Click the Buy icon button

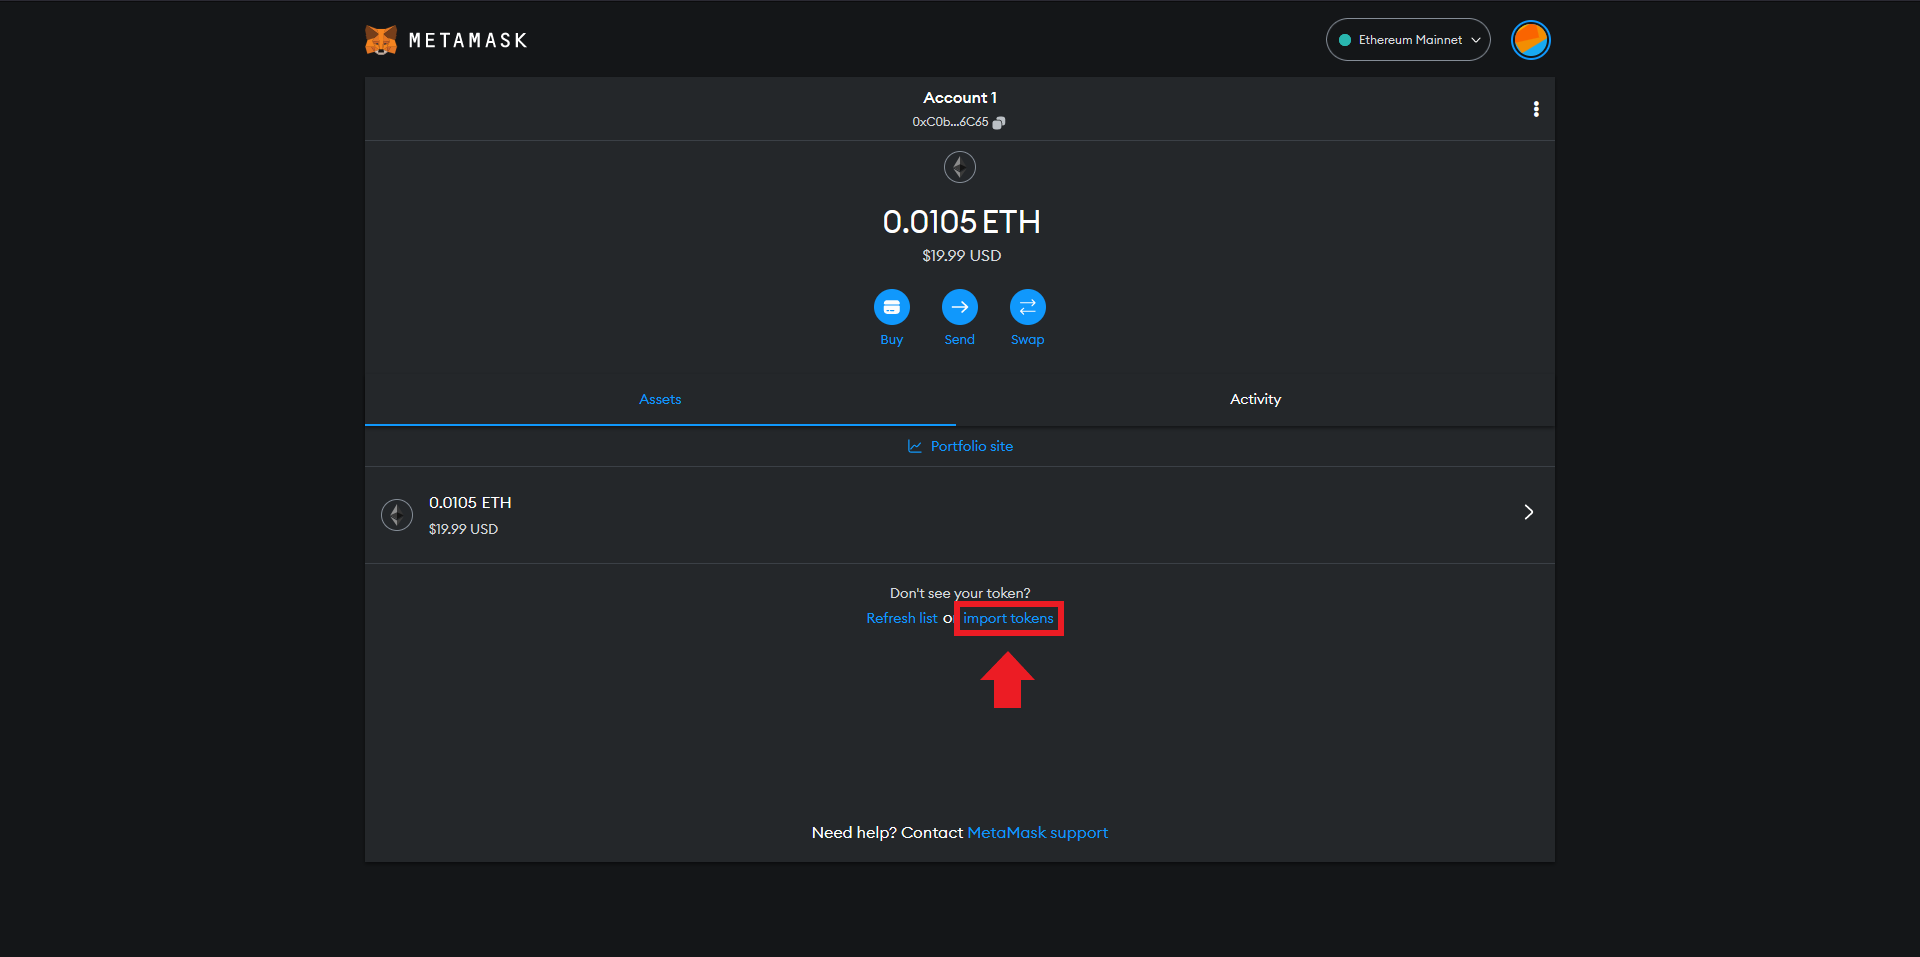click(891, 307)
